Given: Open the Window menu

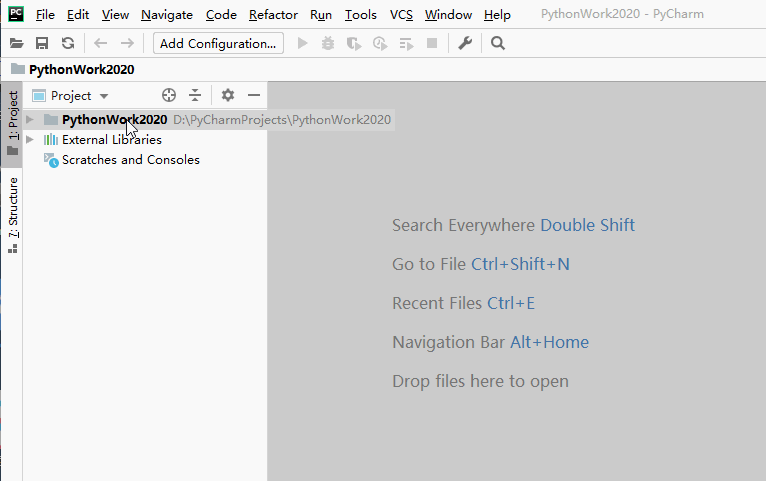Looking at the screenshot, I should click(x=448, y=15).
